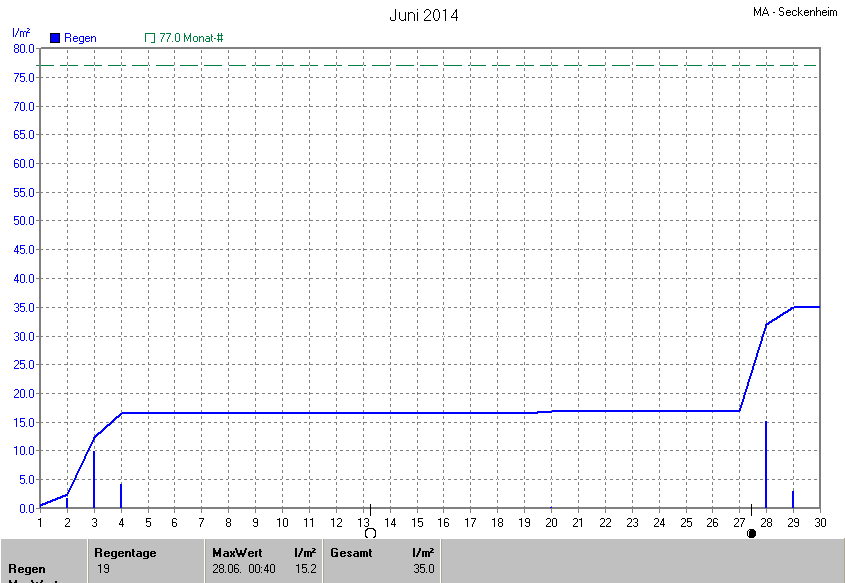This screenshot has height=583, width=845.
Task: Click the new moon symbol near day 27
Action: click(x=751, y=534)
